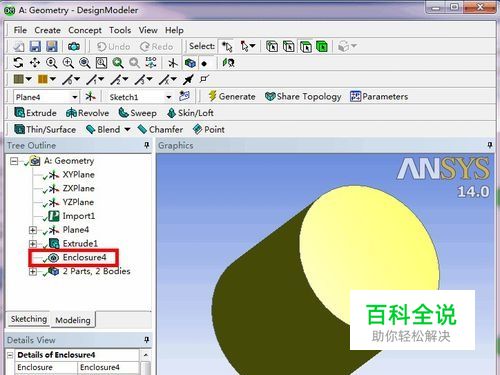Collapse the A: Geometry root node
Viewport: 500px width, 375px height.
point(14,161)
